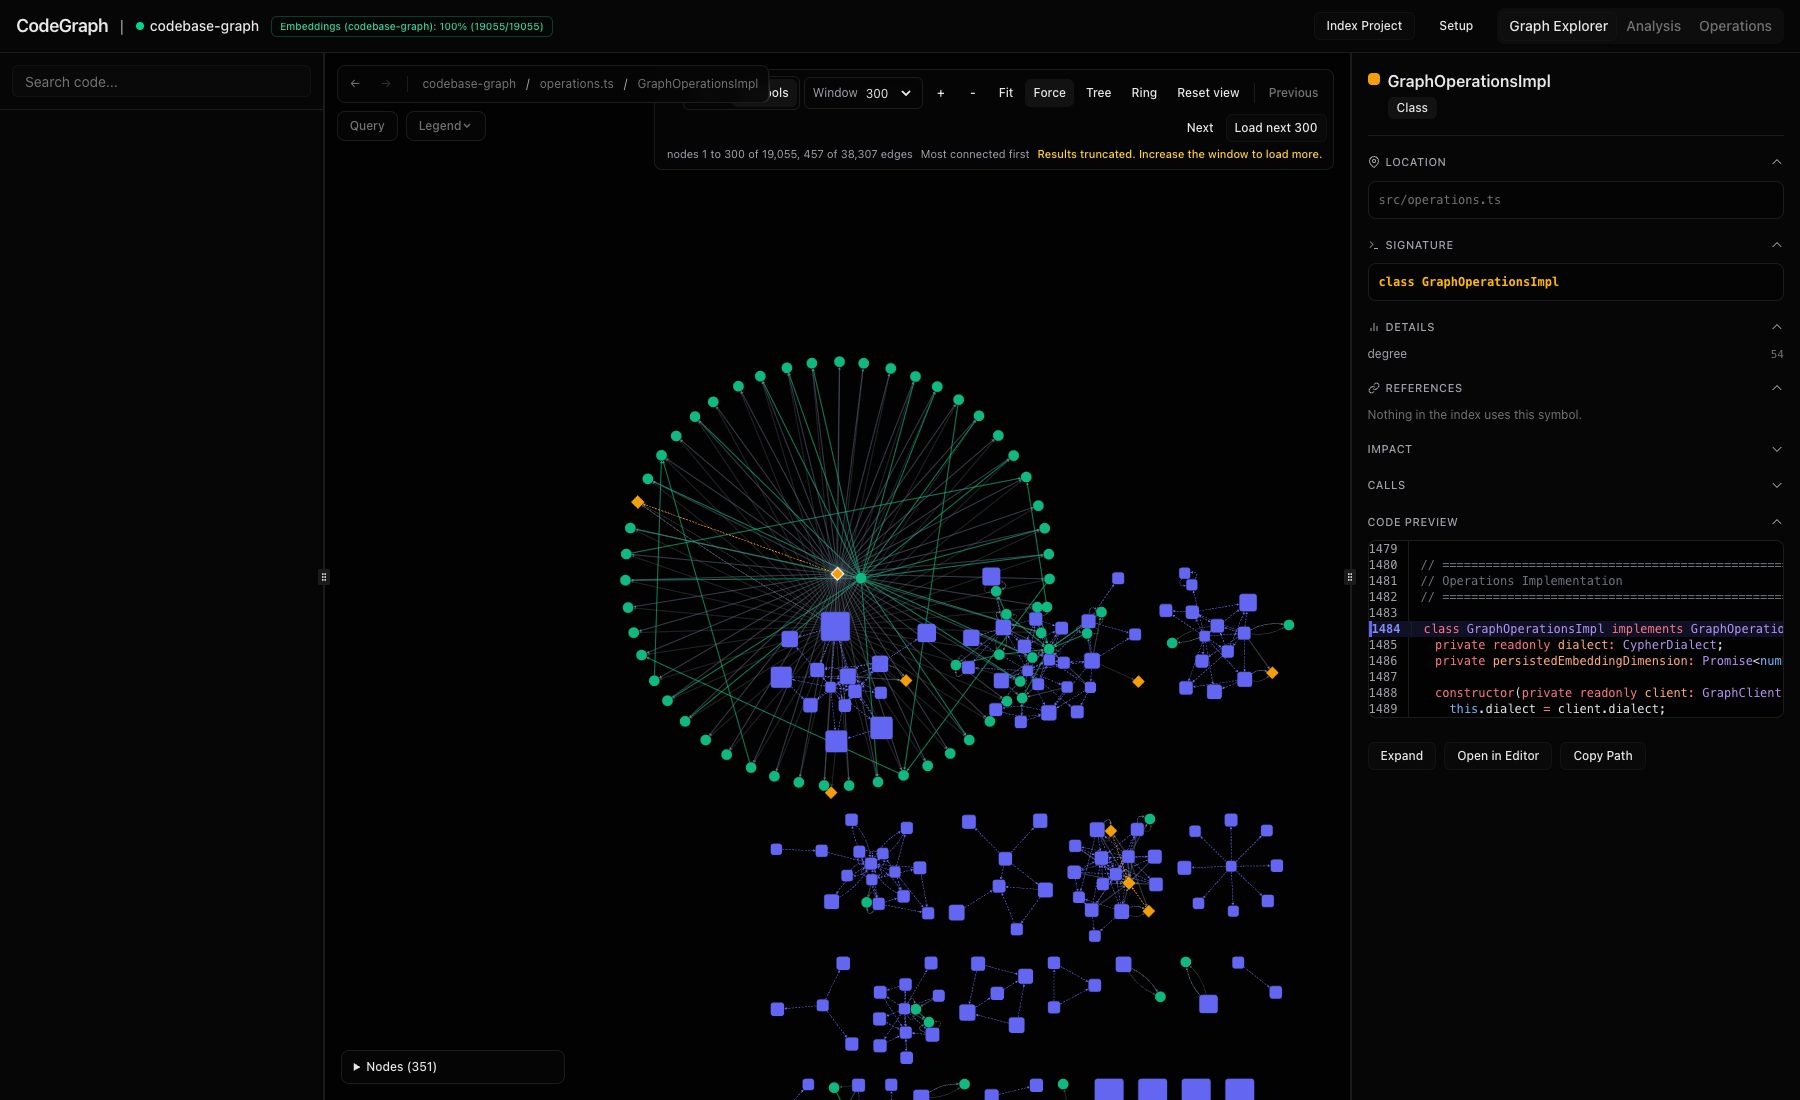This screenshot has height=1100, width=1800.
Task: Collapse the Details section
Action: pos(1776,327)
